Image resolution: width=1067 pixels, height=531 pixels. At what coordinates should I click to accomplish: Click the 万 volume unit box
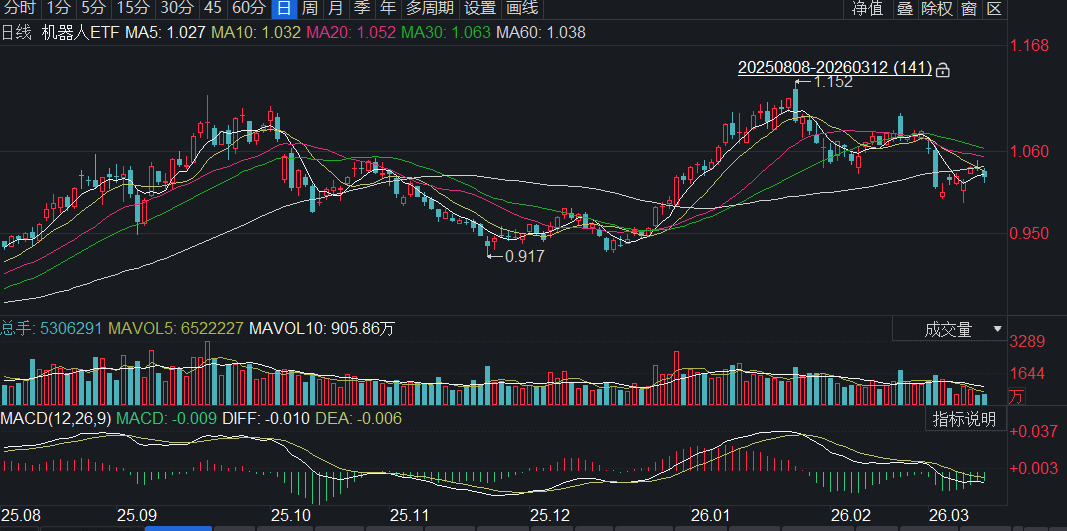point(1016,397)
